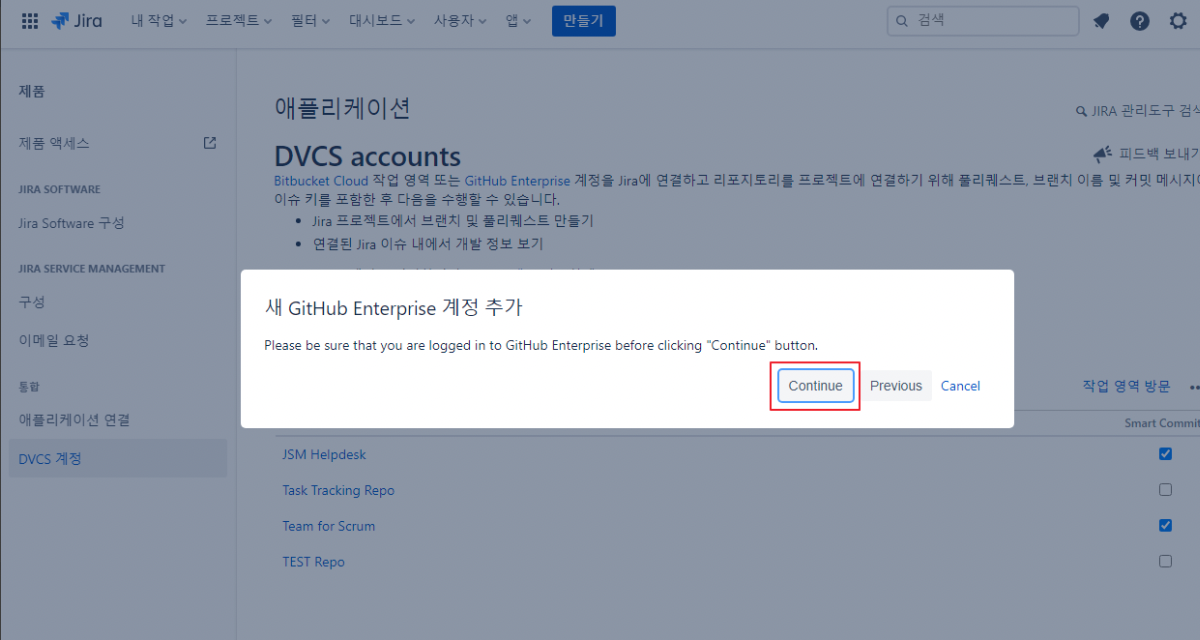Image resolution: width=1200 pixels, height=640 pixels.
Task: Open the three-dots more actions menu
Action: (x=1194, y=386)
